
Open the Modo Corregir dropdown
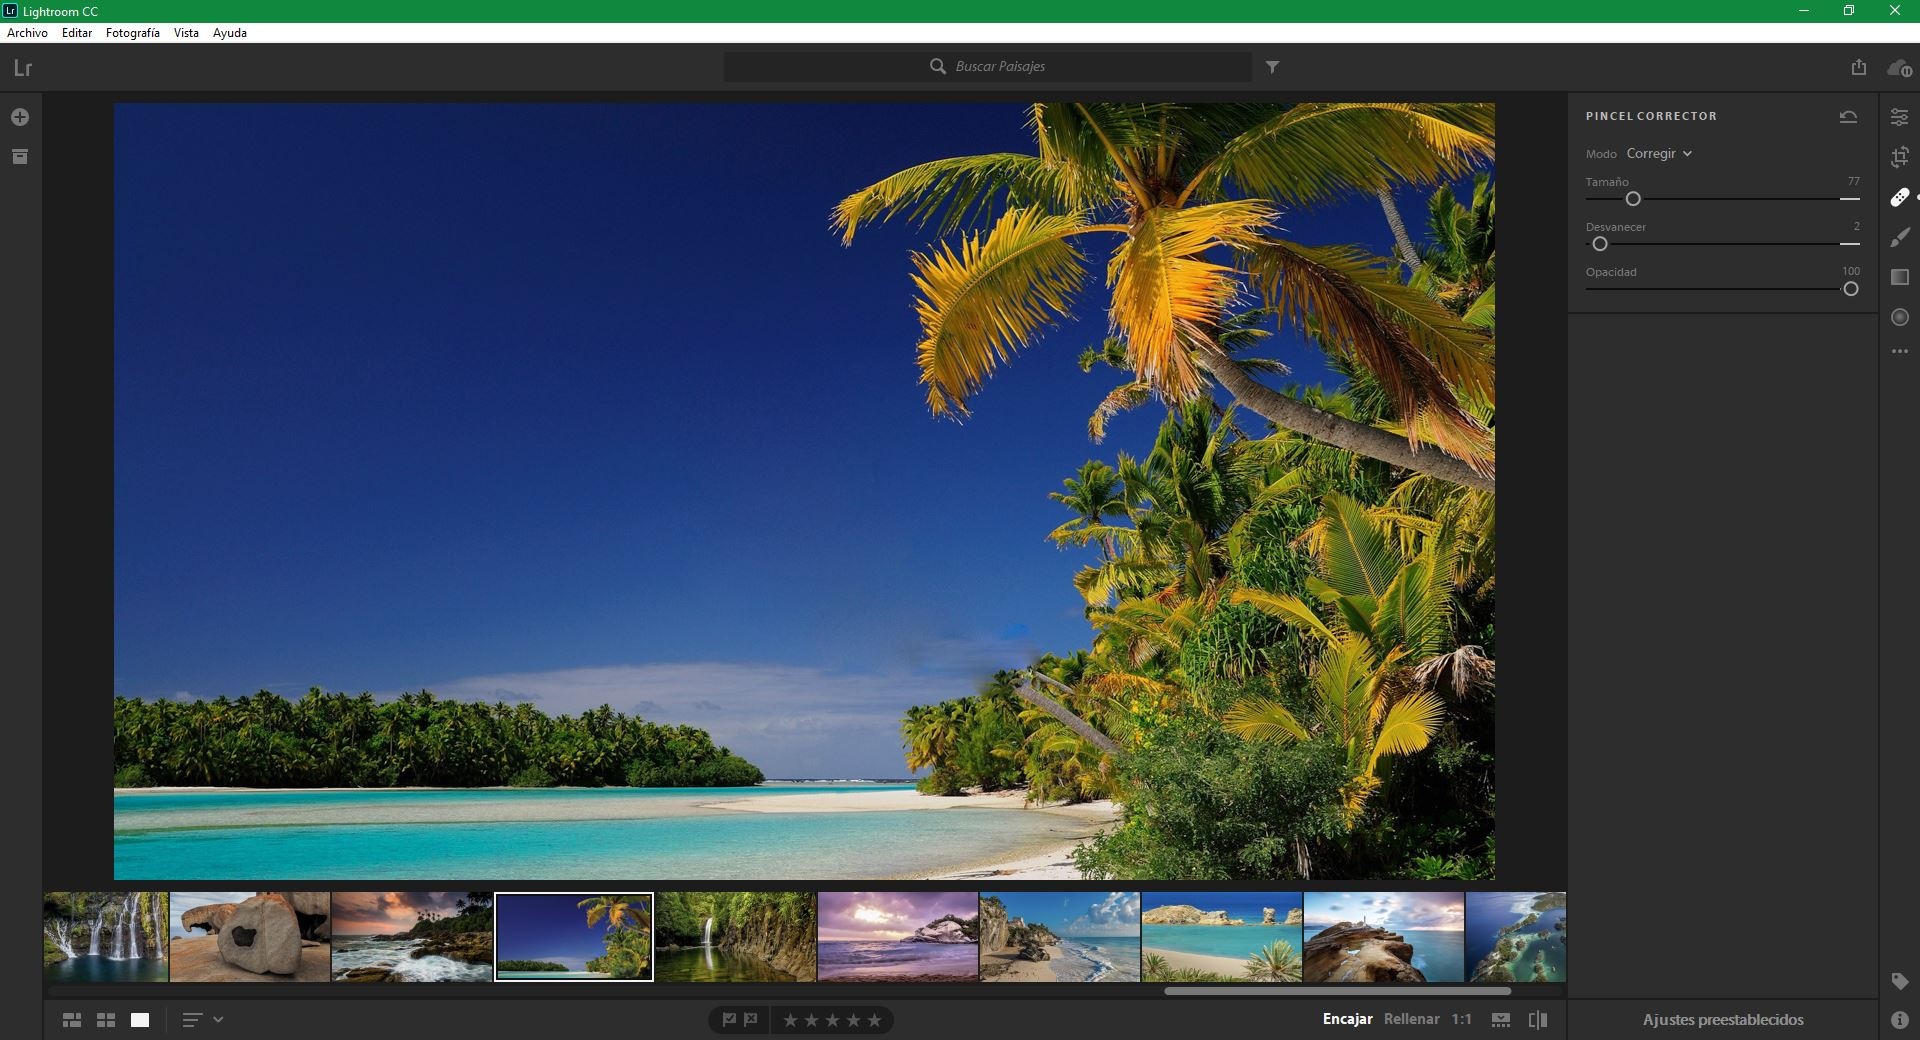click(x=1659, y=153)
